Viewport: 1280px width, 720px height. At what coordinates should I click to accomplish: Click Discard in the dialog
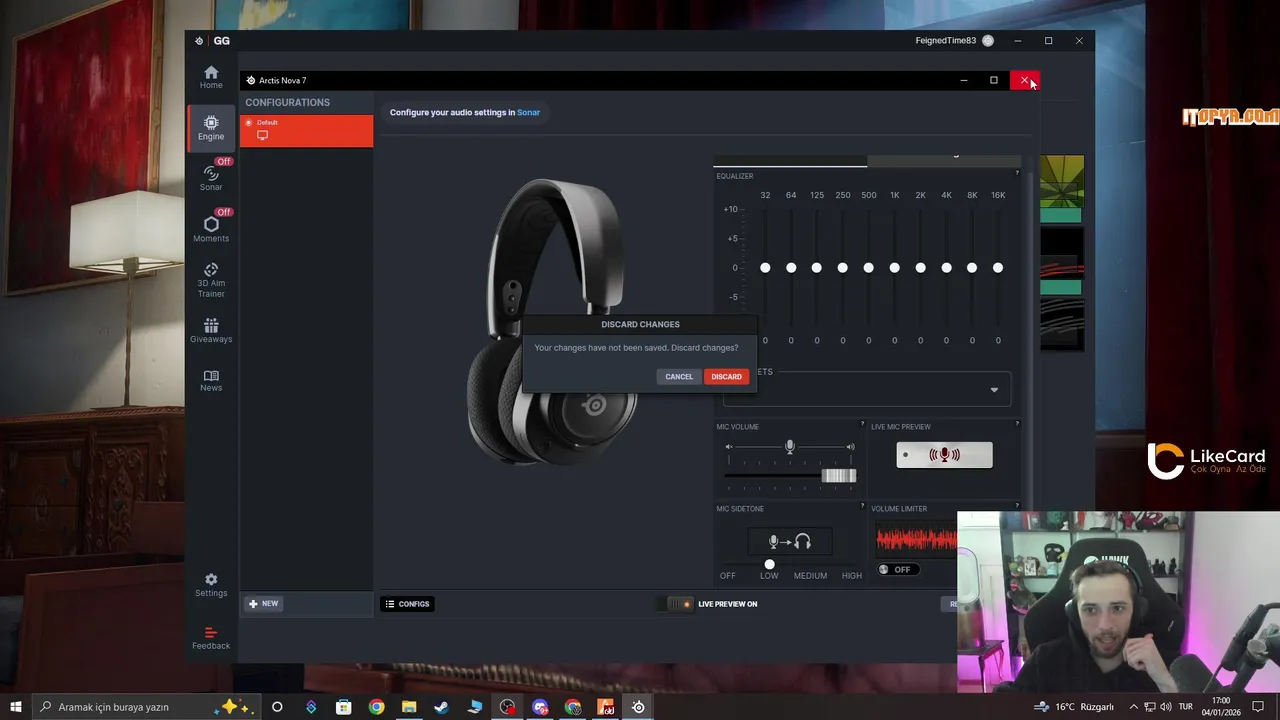(726, 377)
